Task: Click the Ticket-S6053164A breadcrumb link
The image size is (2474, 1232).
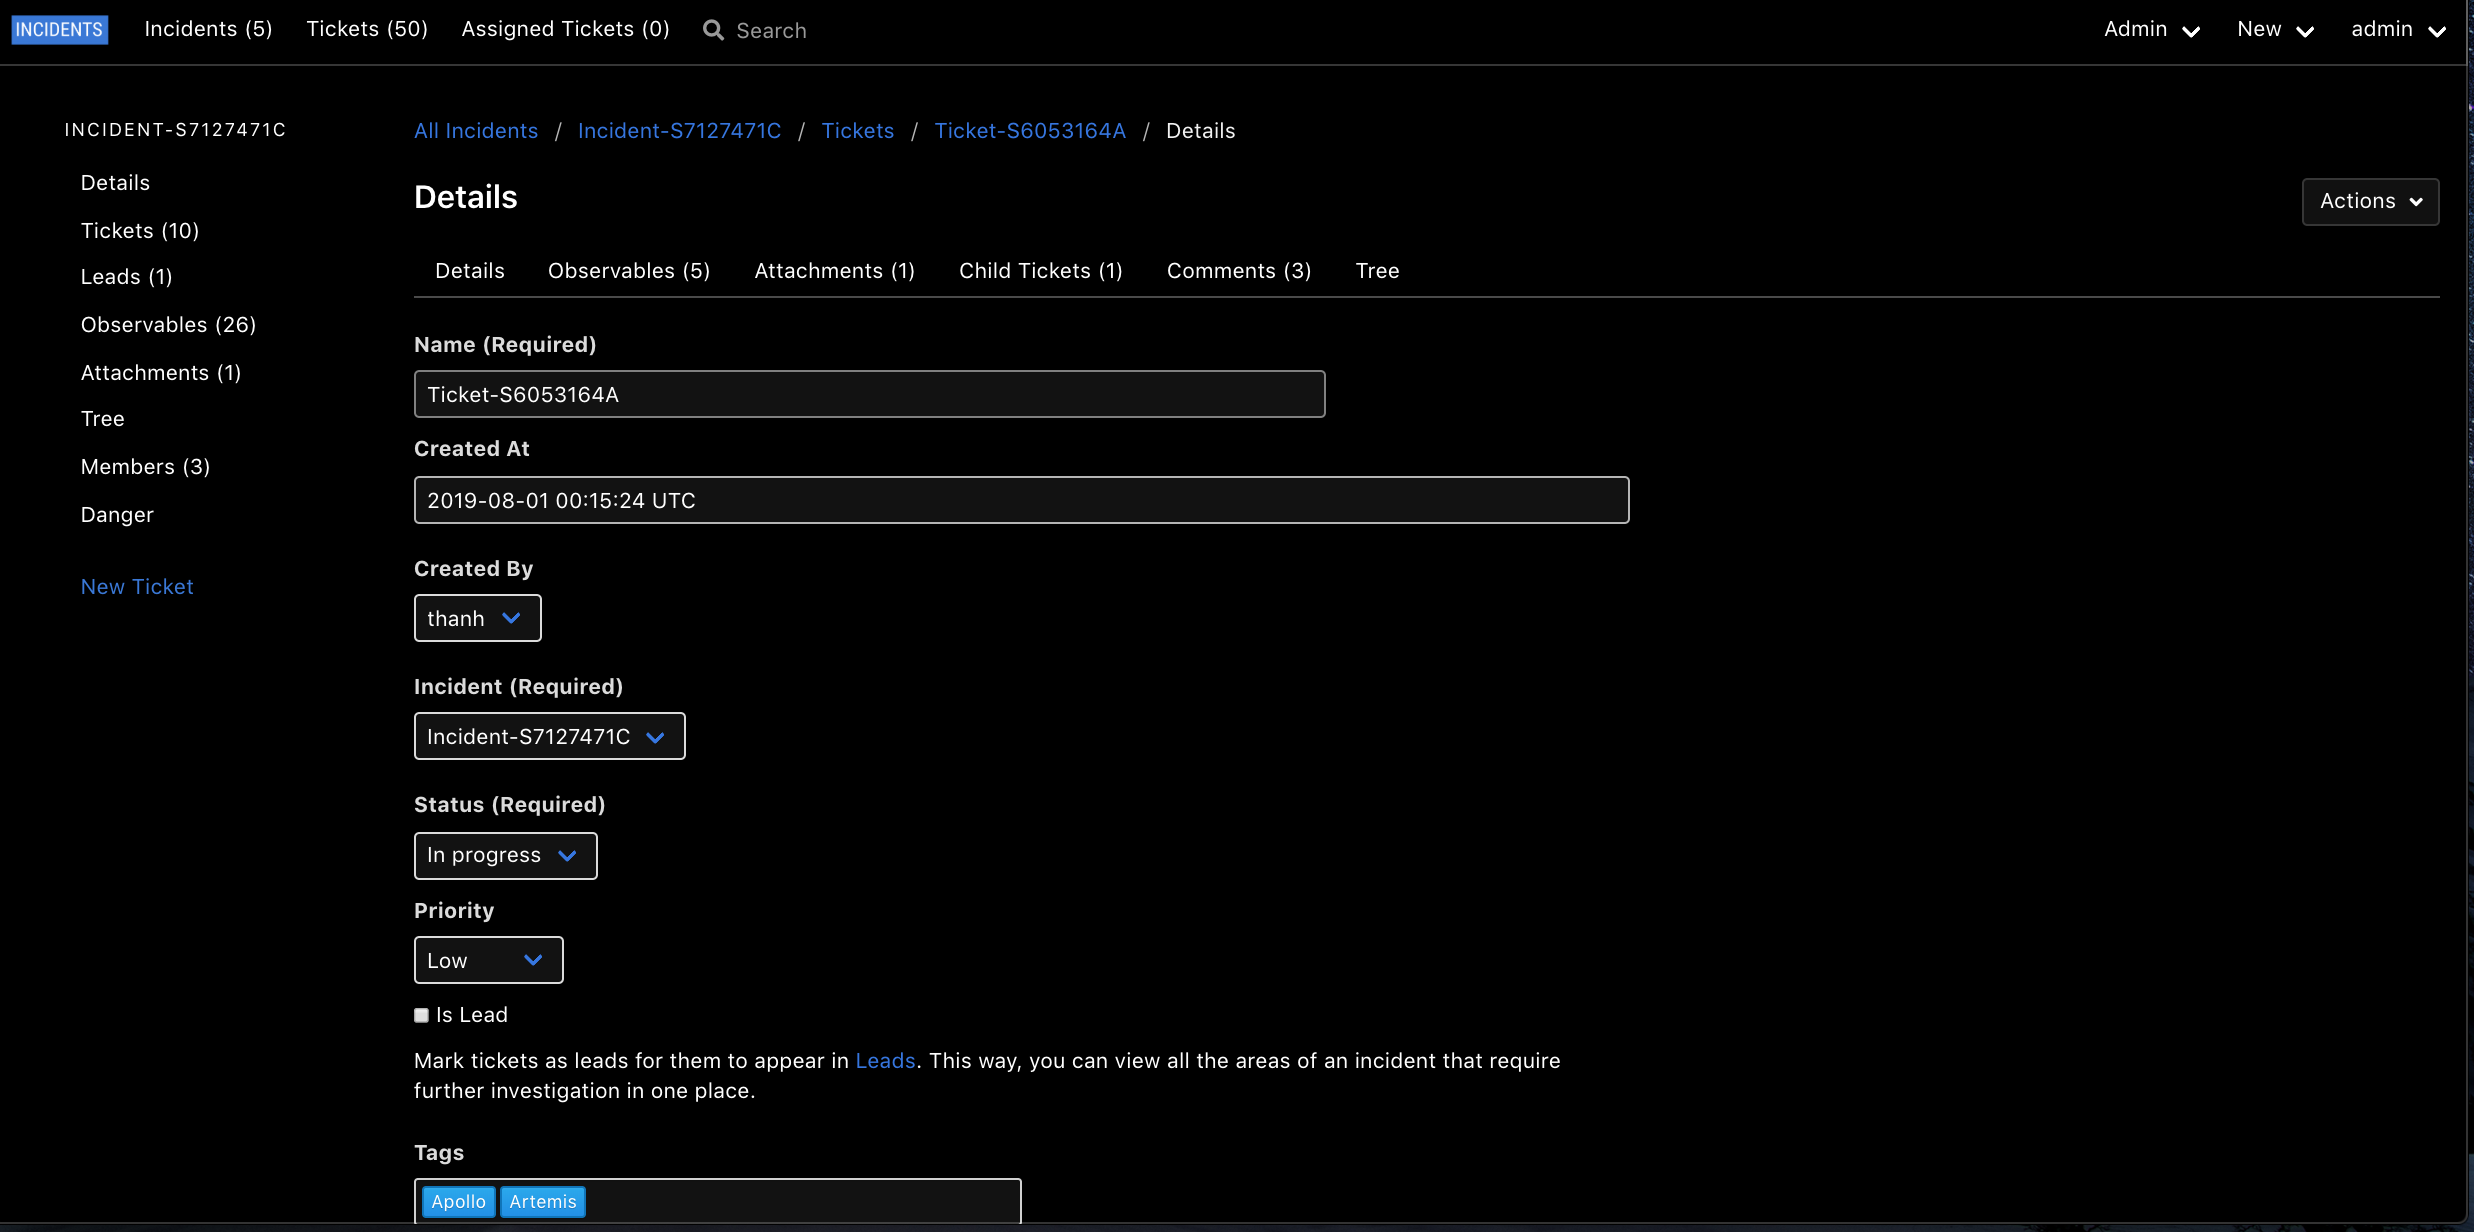Action: (x=1029, y=131)
